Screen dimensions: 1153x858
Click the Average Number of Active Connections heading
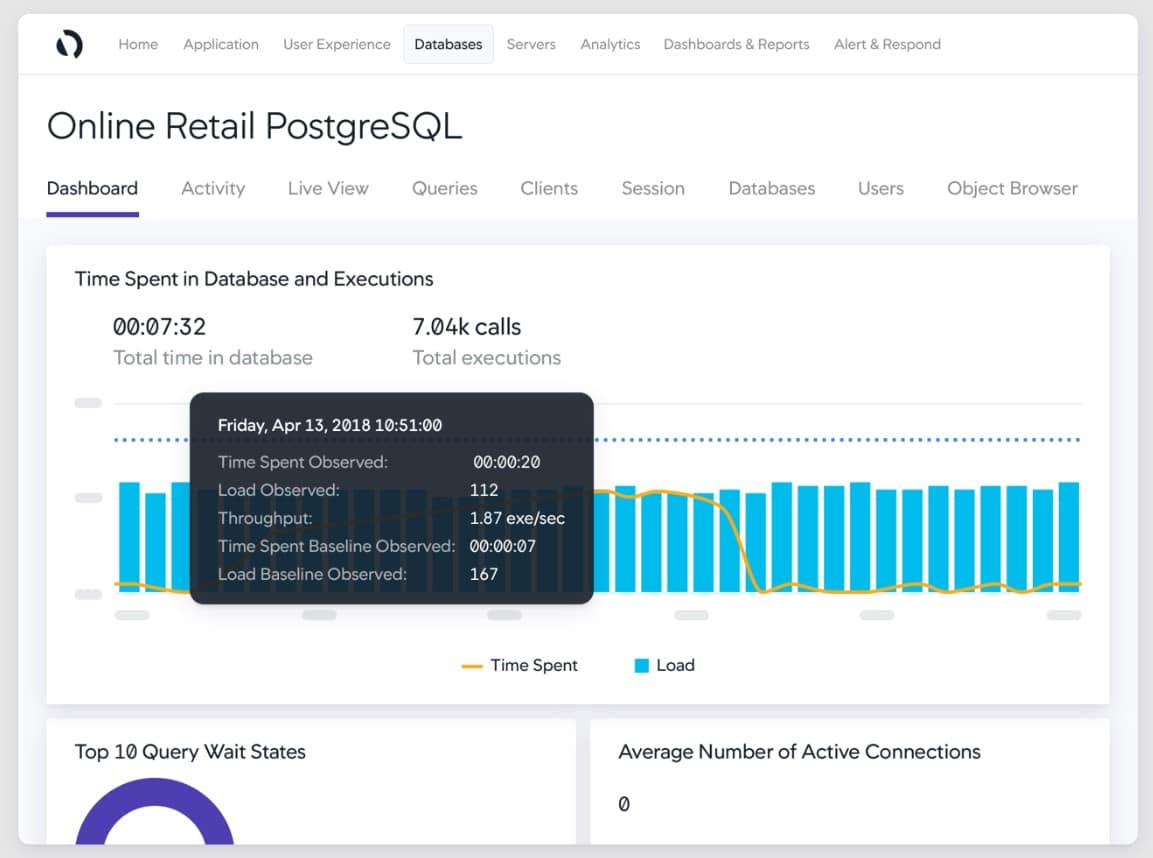(799, 752)
